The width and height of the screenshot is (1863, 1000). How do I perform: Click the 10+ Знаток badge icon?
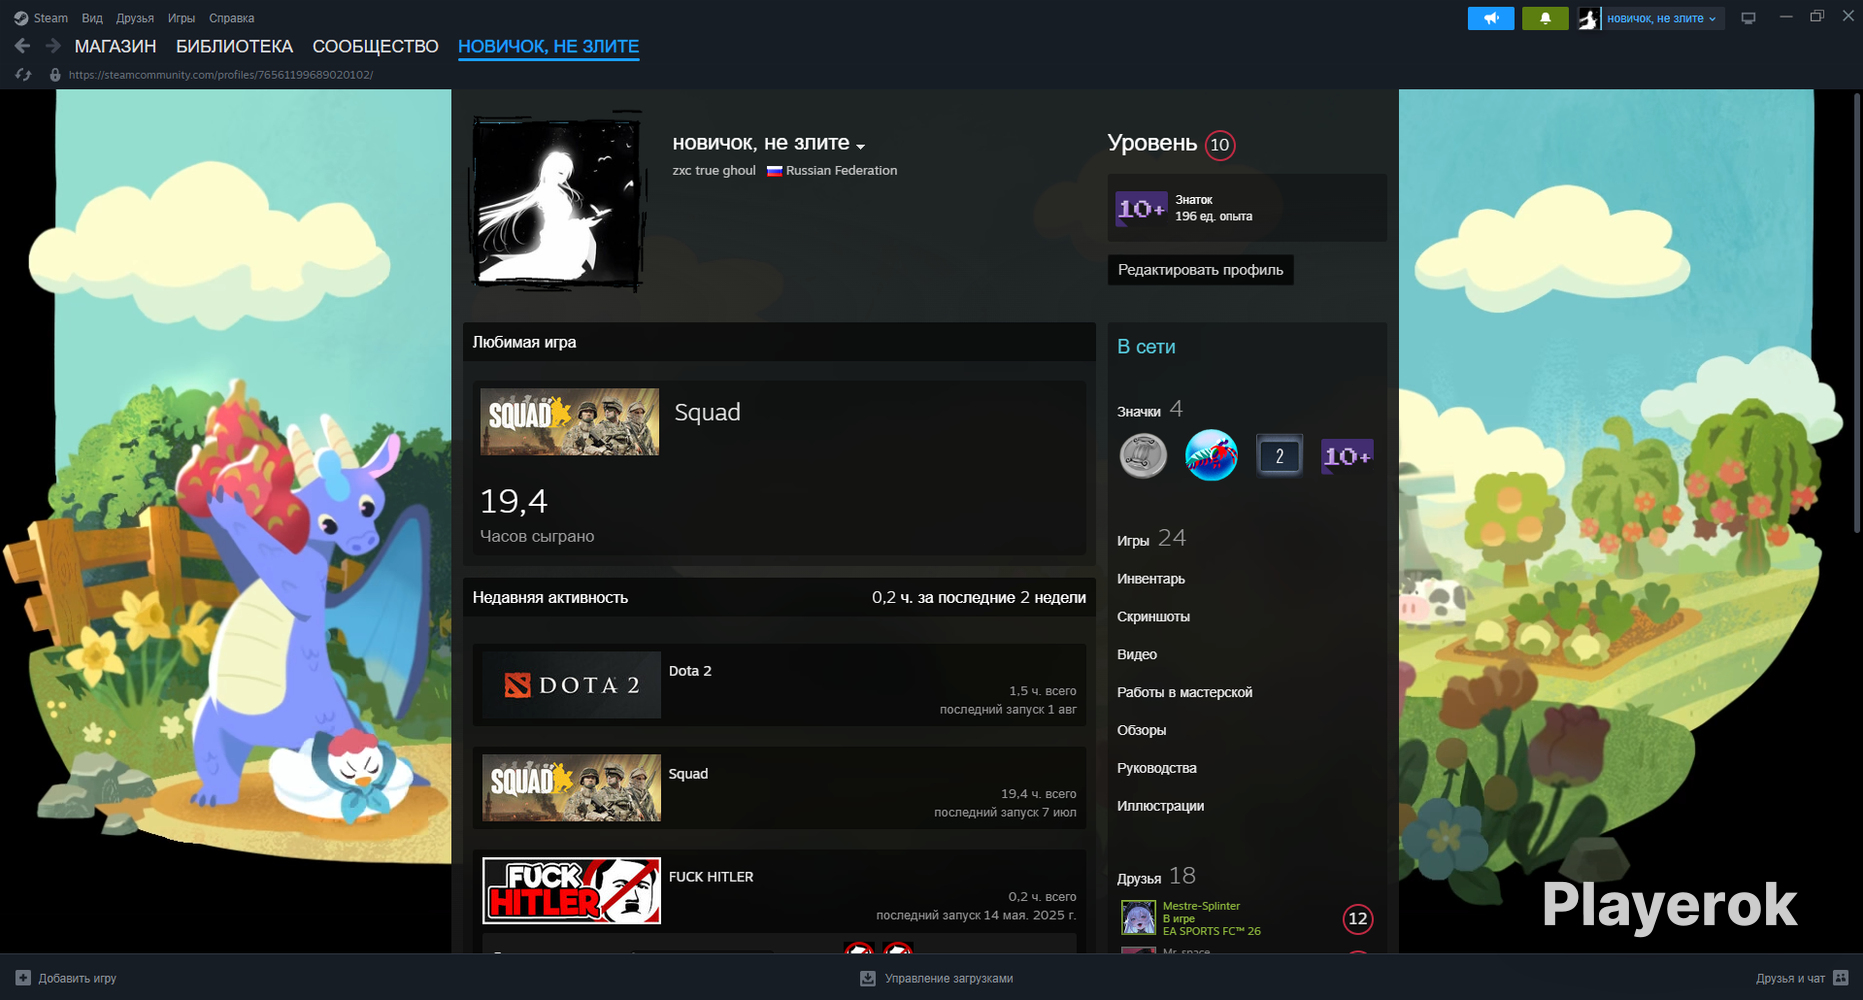(x=1141, y=208)
